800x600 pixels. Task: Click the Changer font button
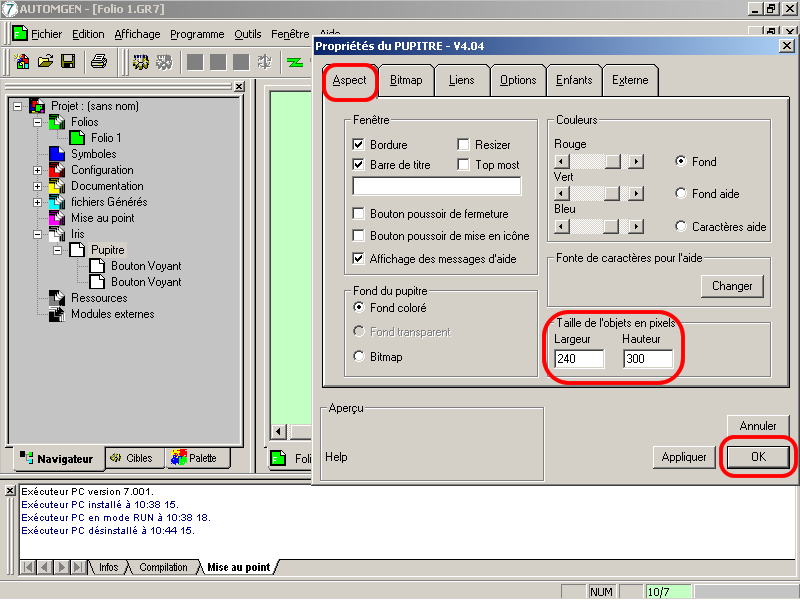click(x=732, y=286)
